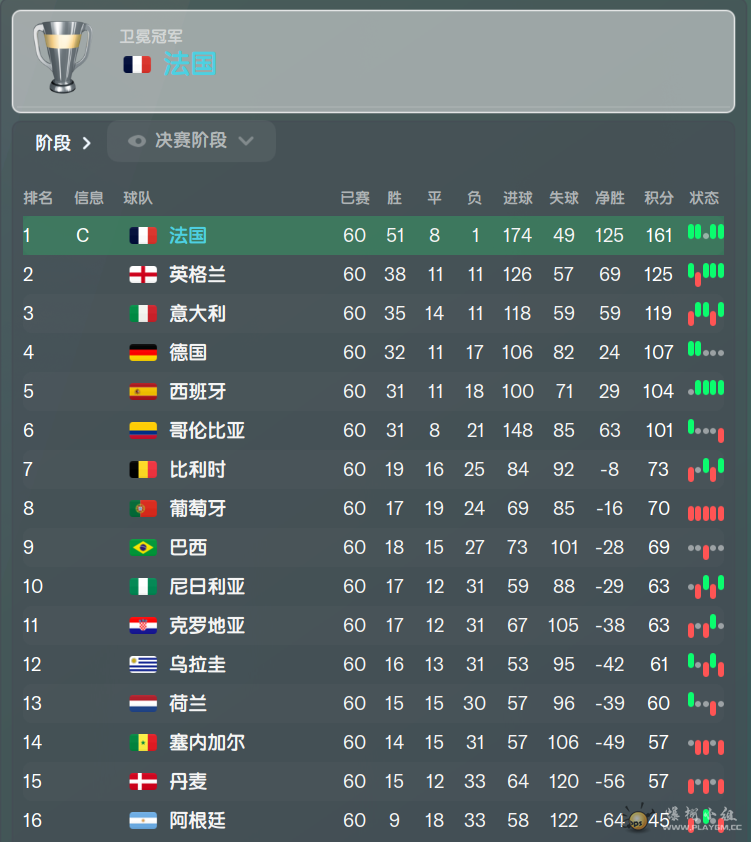Click the Germany flag icon in the table

(143, 352)
